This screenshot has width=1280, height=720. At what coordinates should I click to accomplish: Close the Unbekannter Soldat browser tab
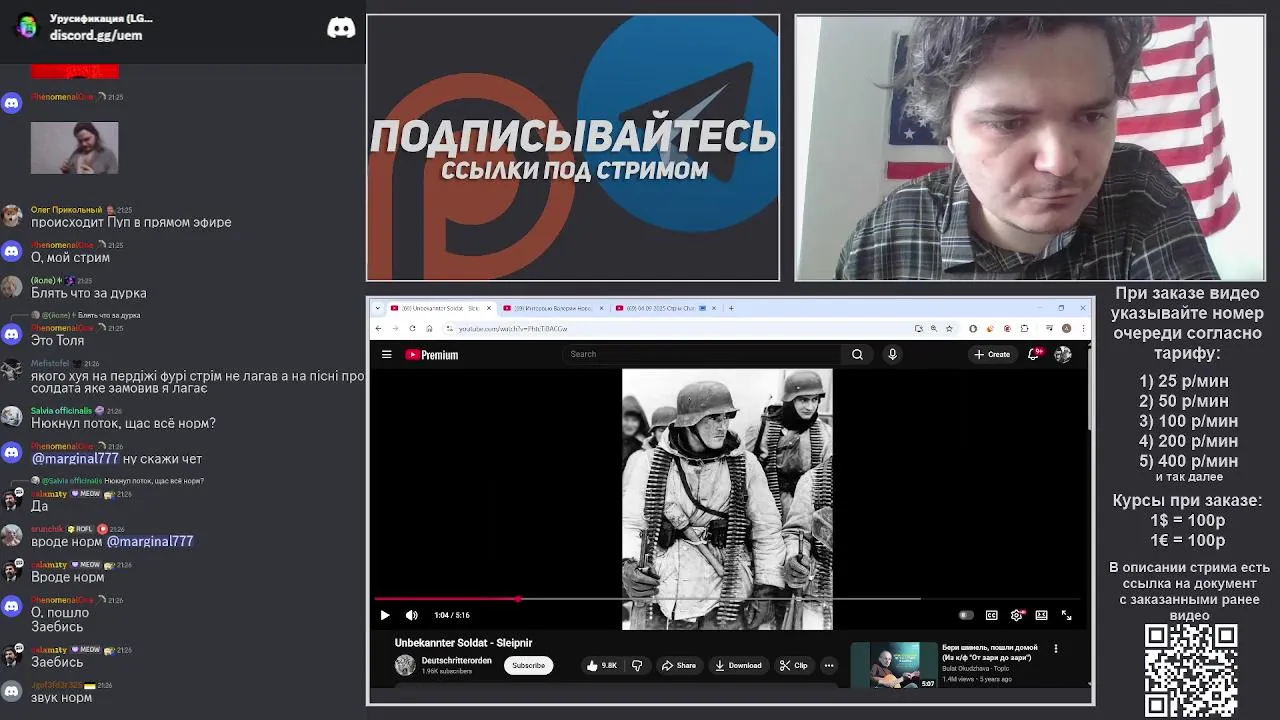pyautogui.click(x=489, y=308)
